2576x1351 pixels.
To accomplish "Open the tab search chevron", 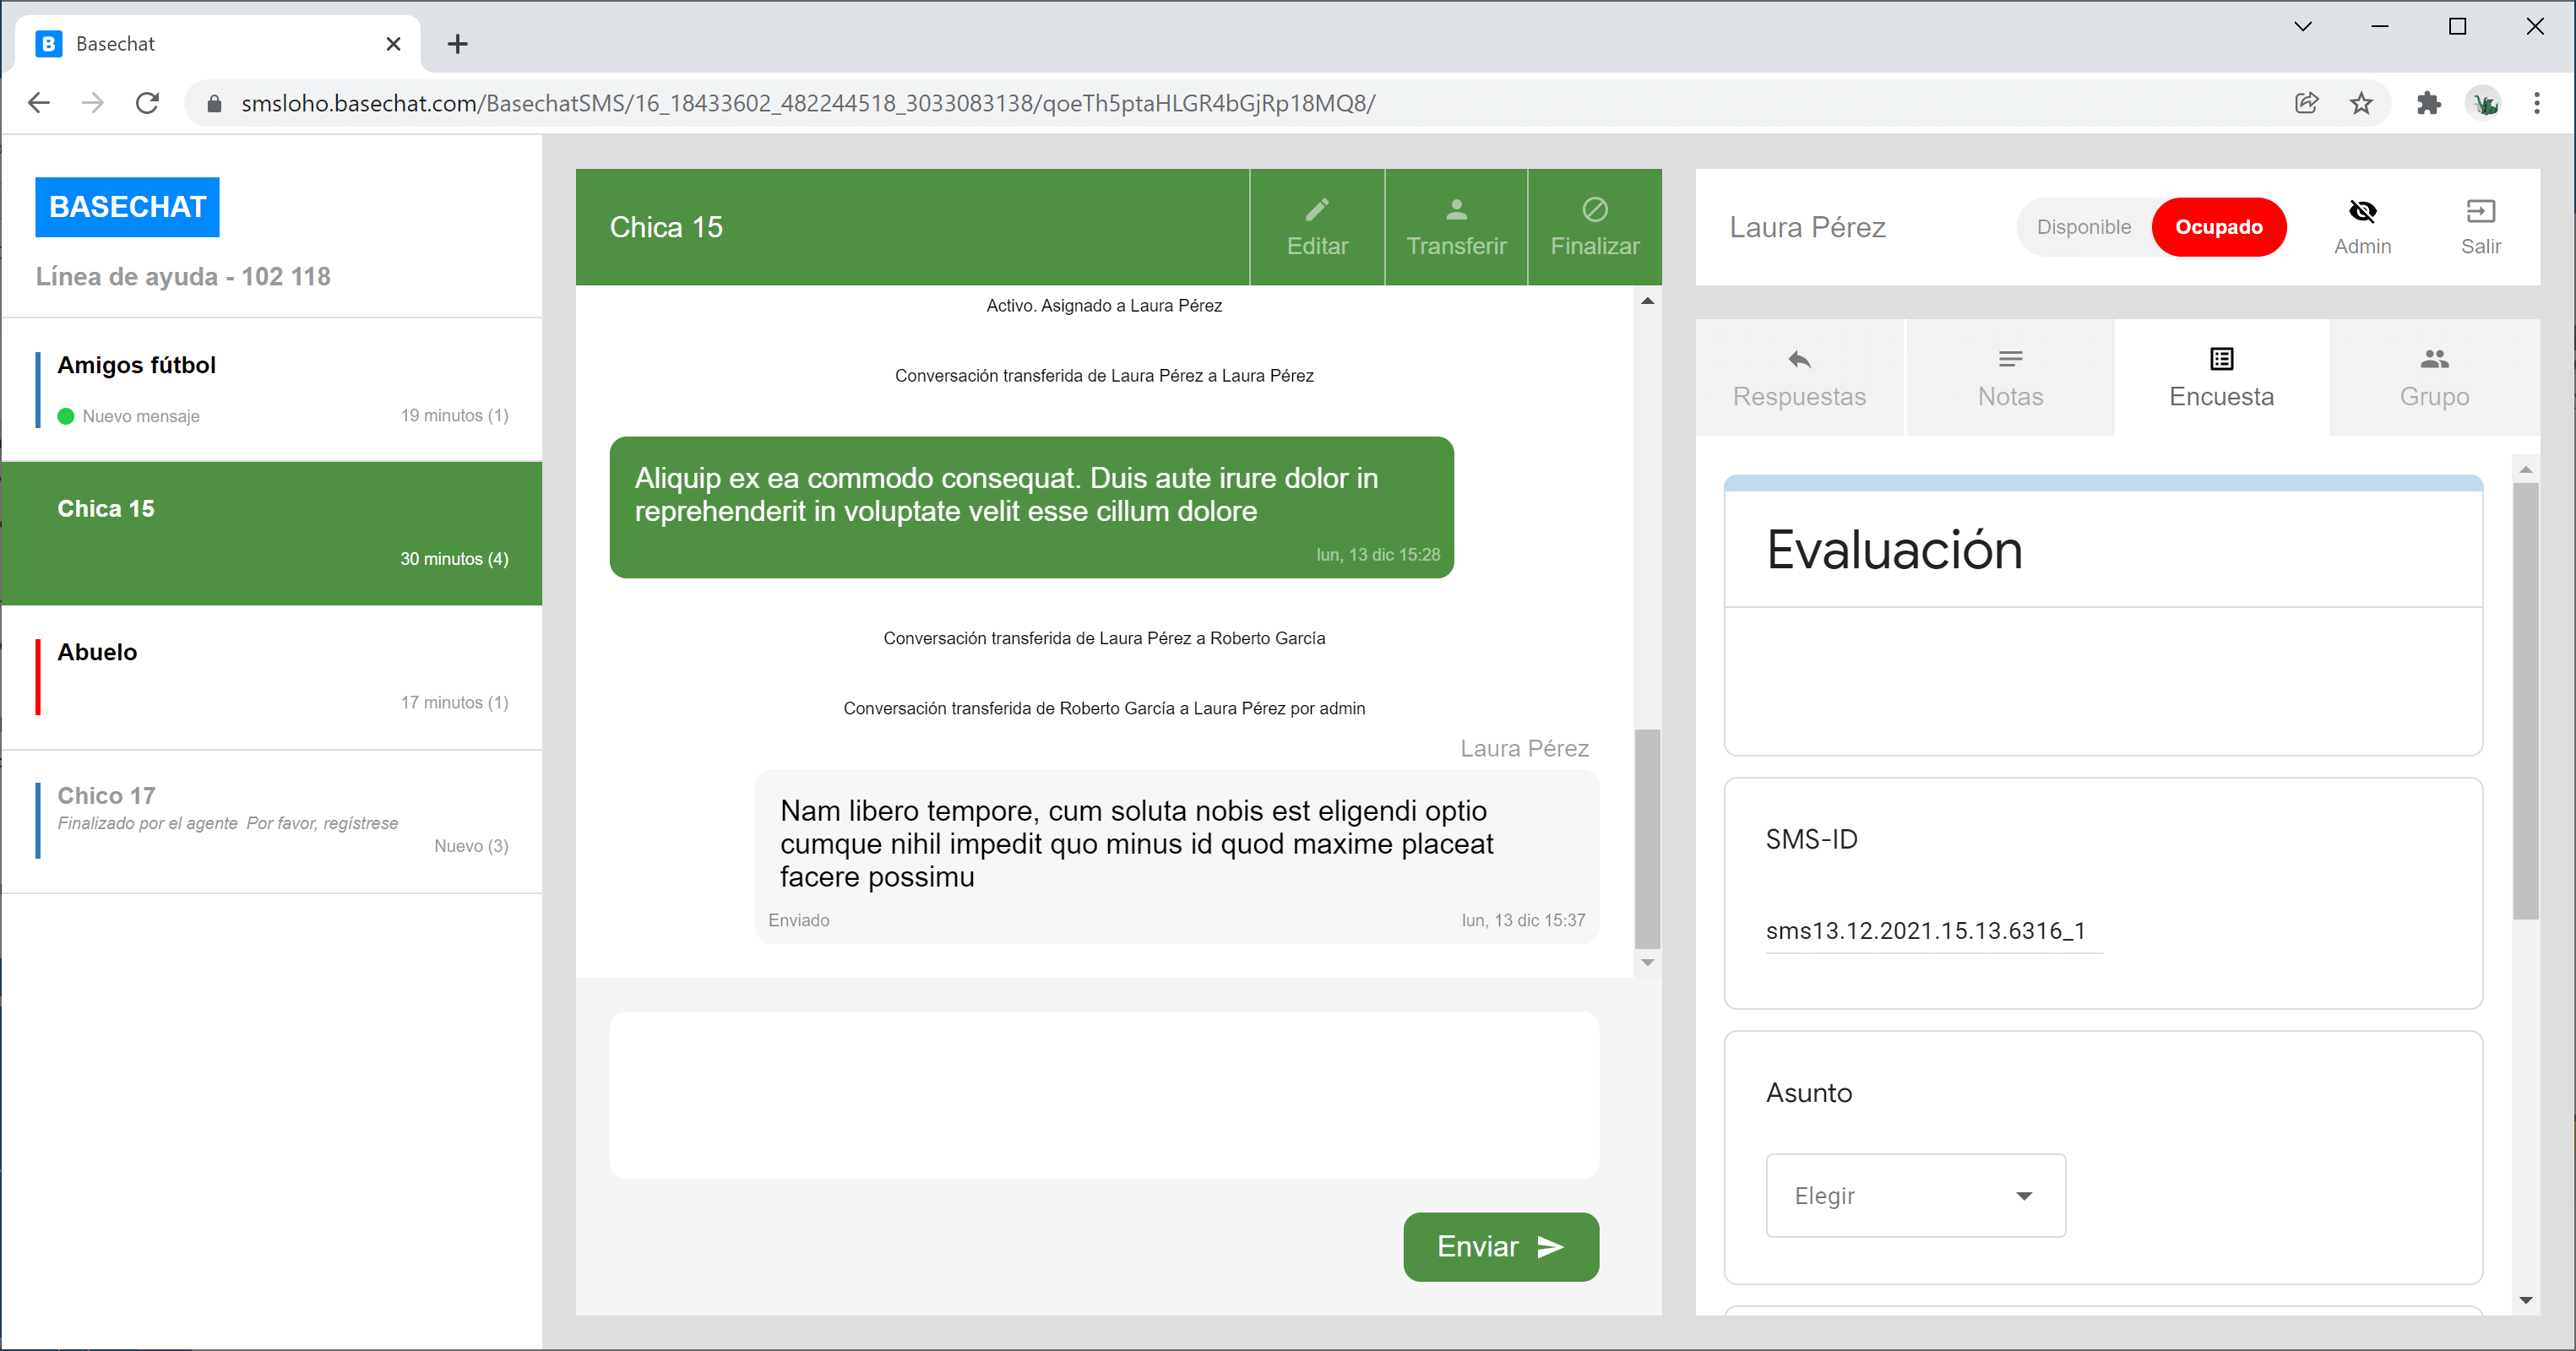I will click(x=2302, y=27).
